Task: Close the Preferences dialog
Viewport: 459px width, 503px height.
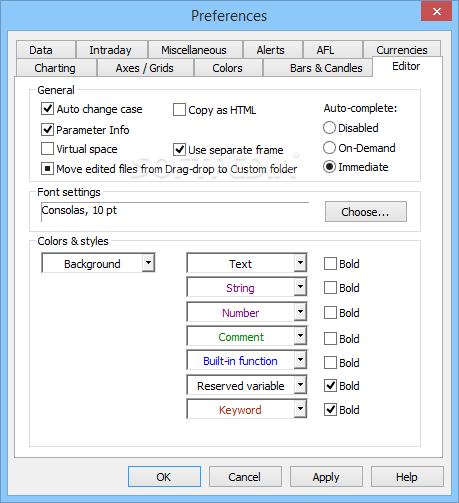Action: pyautogui.click(x=436, y=12)
